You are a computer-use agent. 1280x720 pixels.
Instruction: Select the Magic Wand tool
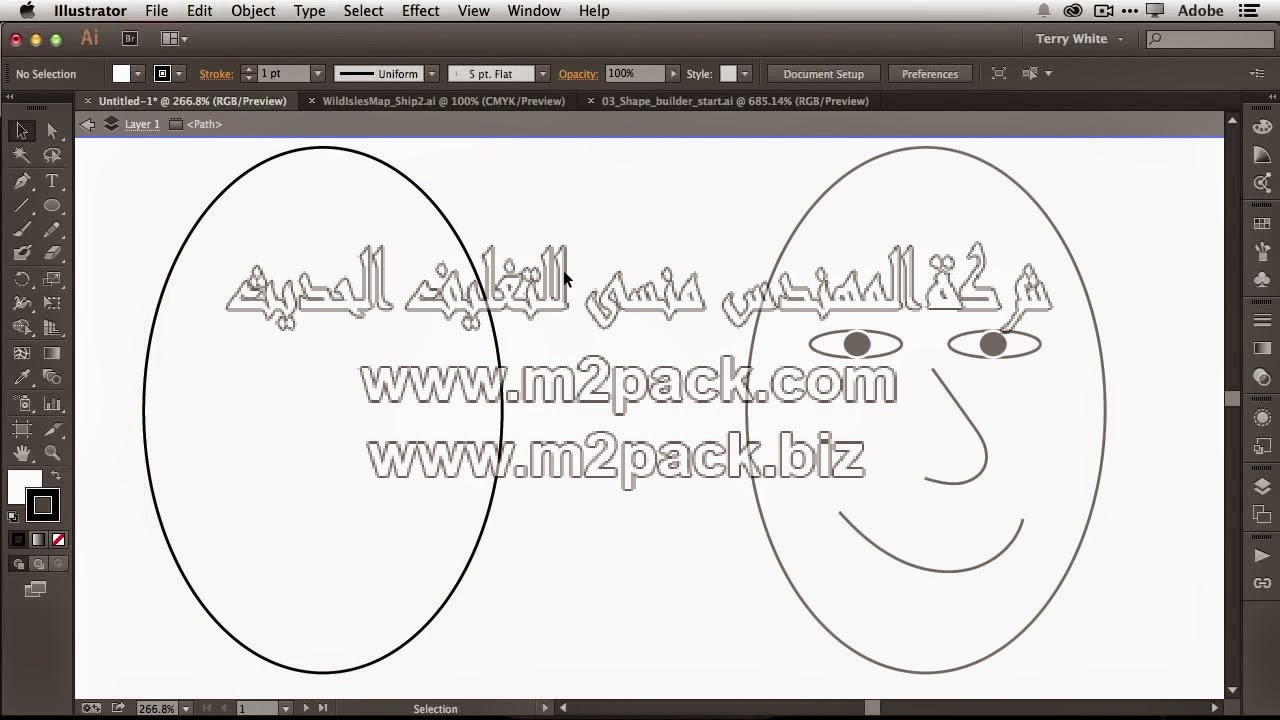pos(22,156)
